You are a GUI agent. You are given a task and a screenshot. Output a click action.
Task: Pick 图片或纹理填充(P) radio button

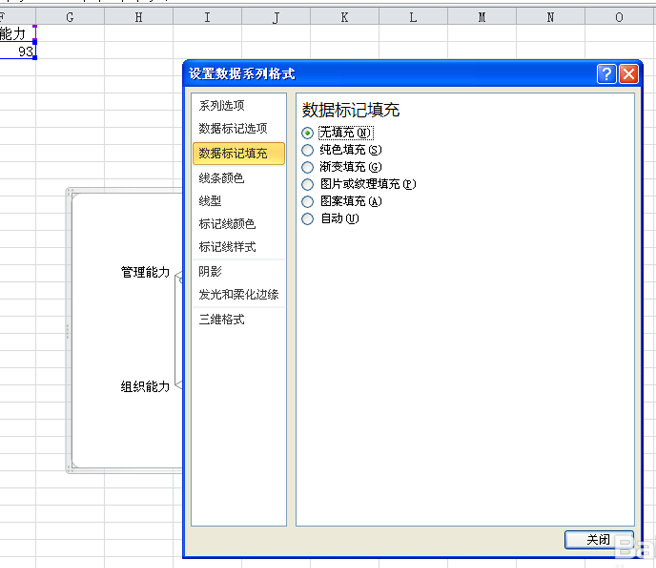click(308, 184)
